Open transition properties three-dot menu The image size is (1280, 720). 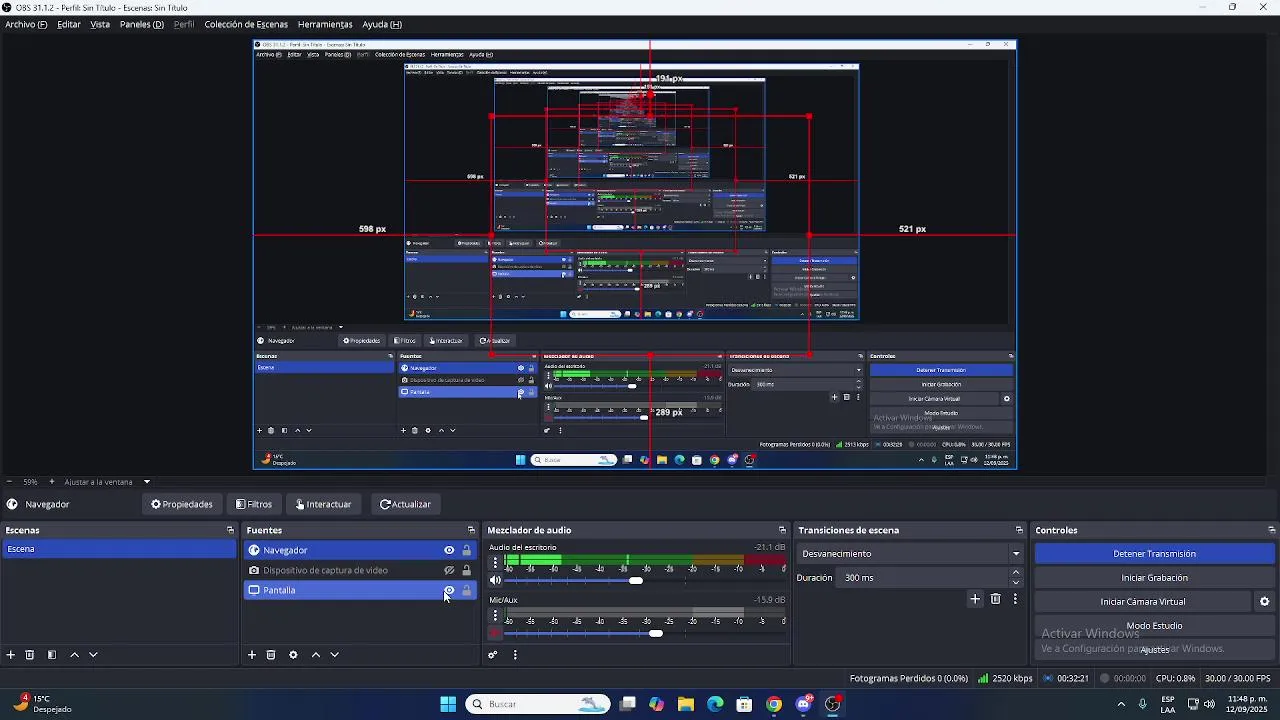coord(1015,599)
